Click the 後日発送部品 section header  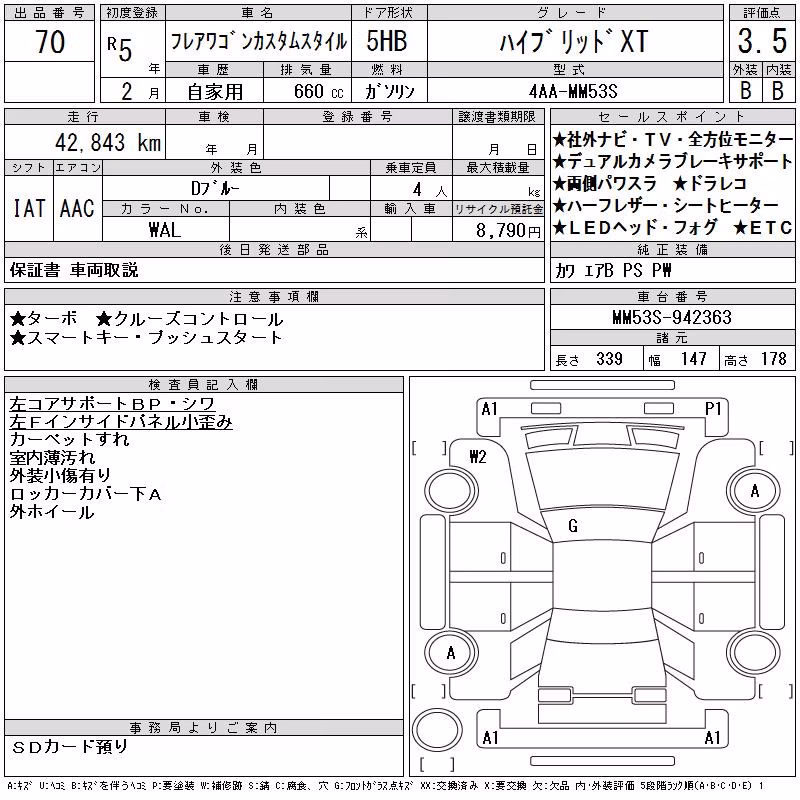274,249
